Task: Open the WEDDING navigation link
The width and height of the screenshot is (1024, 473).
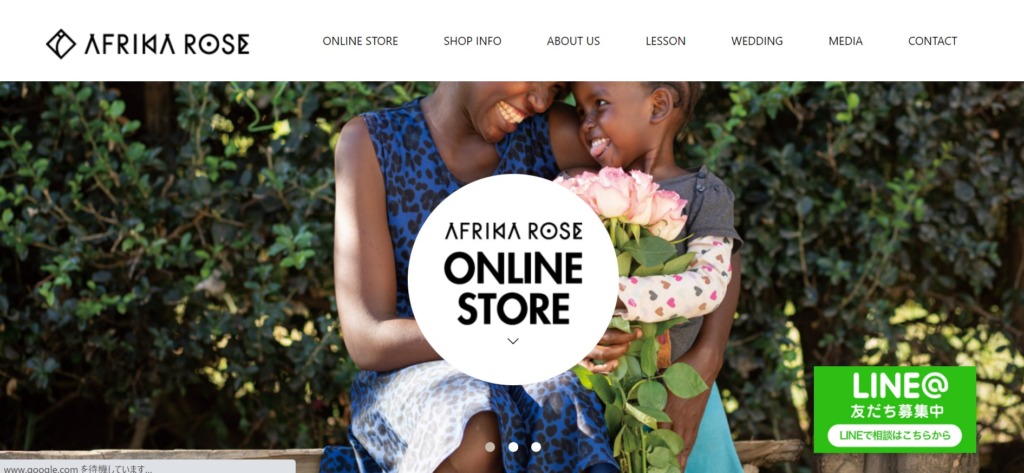Action: click(757, 41)
